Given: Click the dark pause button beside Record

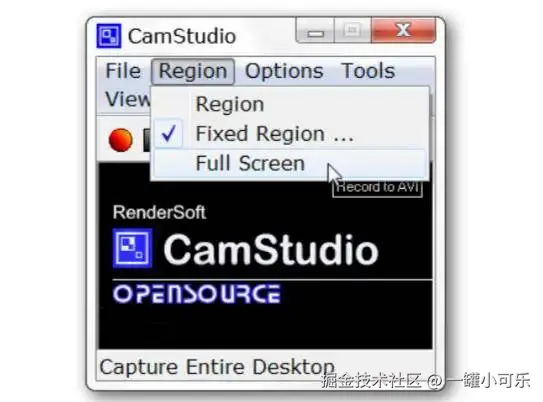Looking at the screenshot, I should [x=147, y=140].
